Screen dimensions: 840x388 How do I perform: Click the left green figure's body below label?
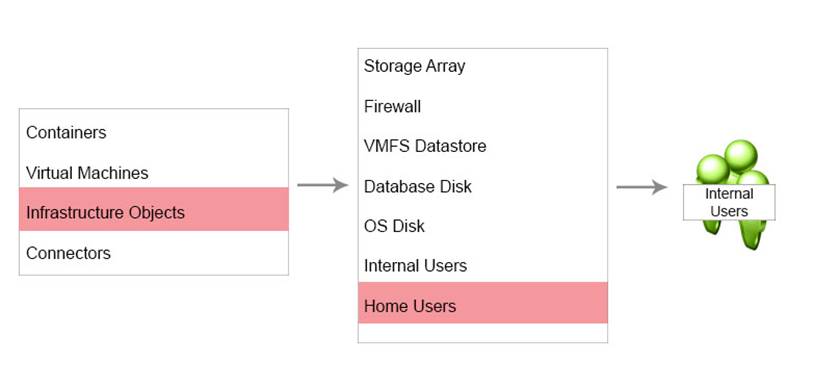(x=712, y=227)
